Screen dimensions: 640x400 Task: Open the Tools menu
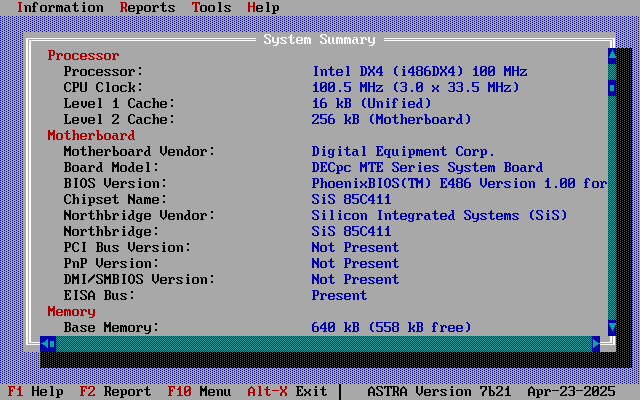pyautogui.click(x=211, y=7)
